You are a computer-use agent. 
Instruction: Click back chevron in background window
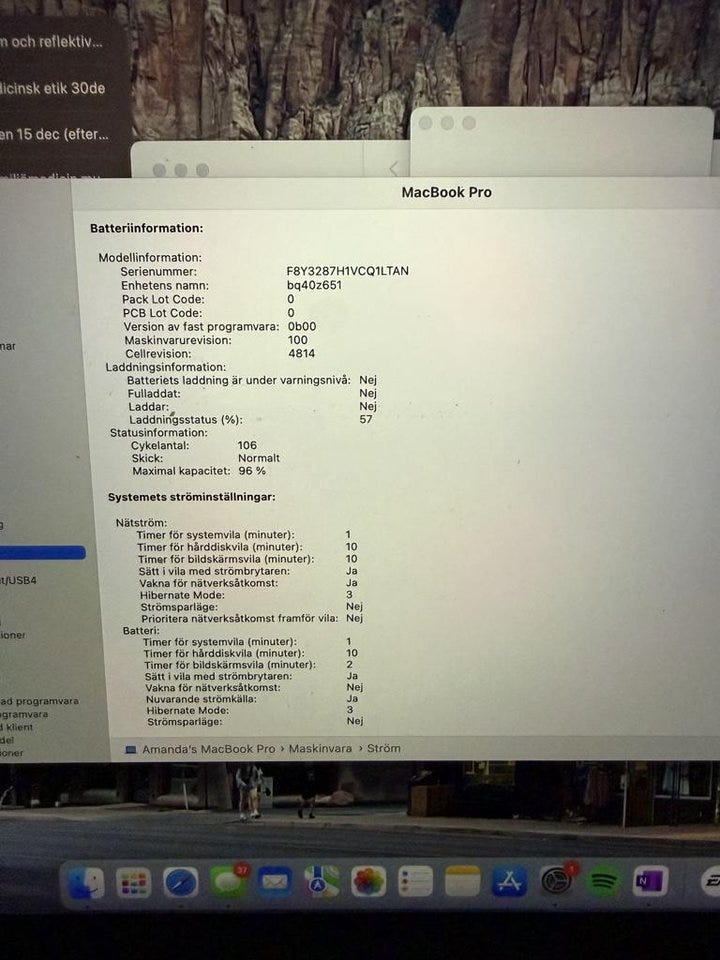point(394,168)
